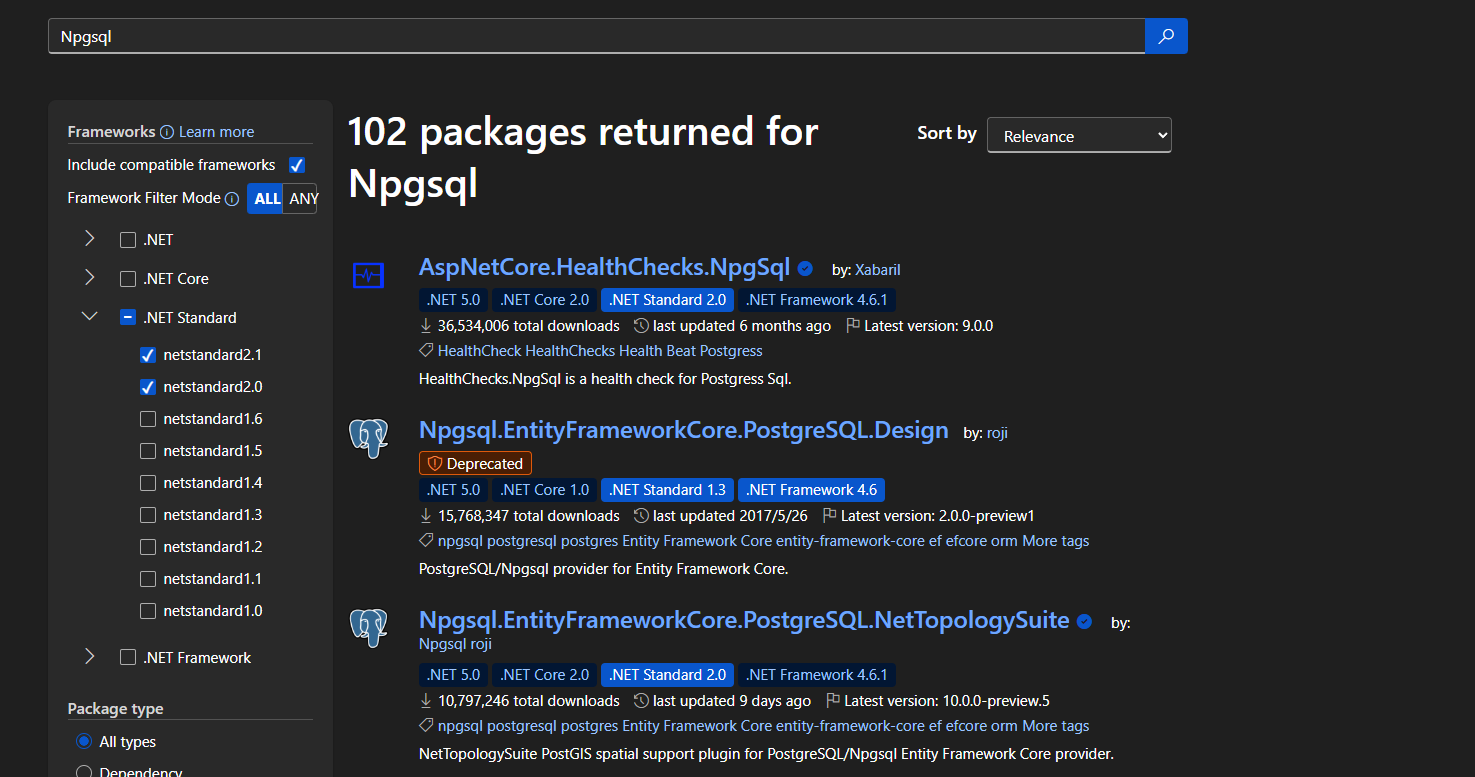The image size is (1475, 777).
Task: Click the AspNetCore.HealthChecks.NpgSql heartbeat package icon
Action: [x=369, y=273]
